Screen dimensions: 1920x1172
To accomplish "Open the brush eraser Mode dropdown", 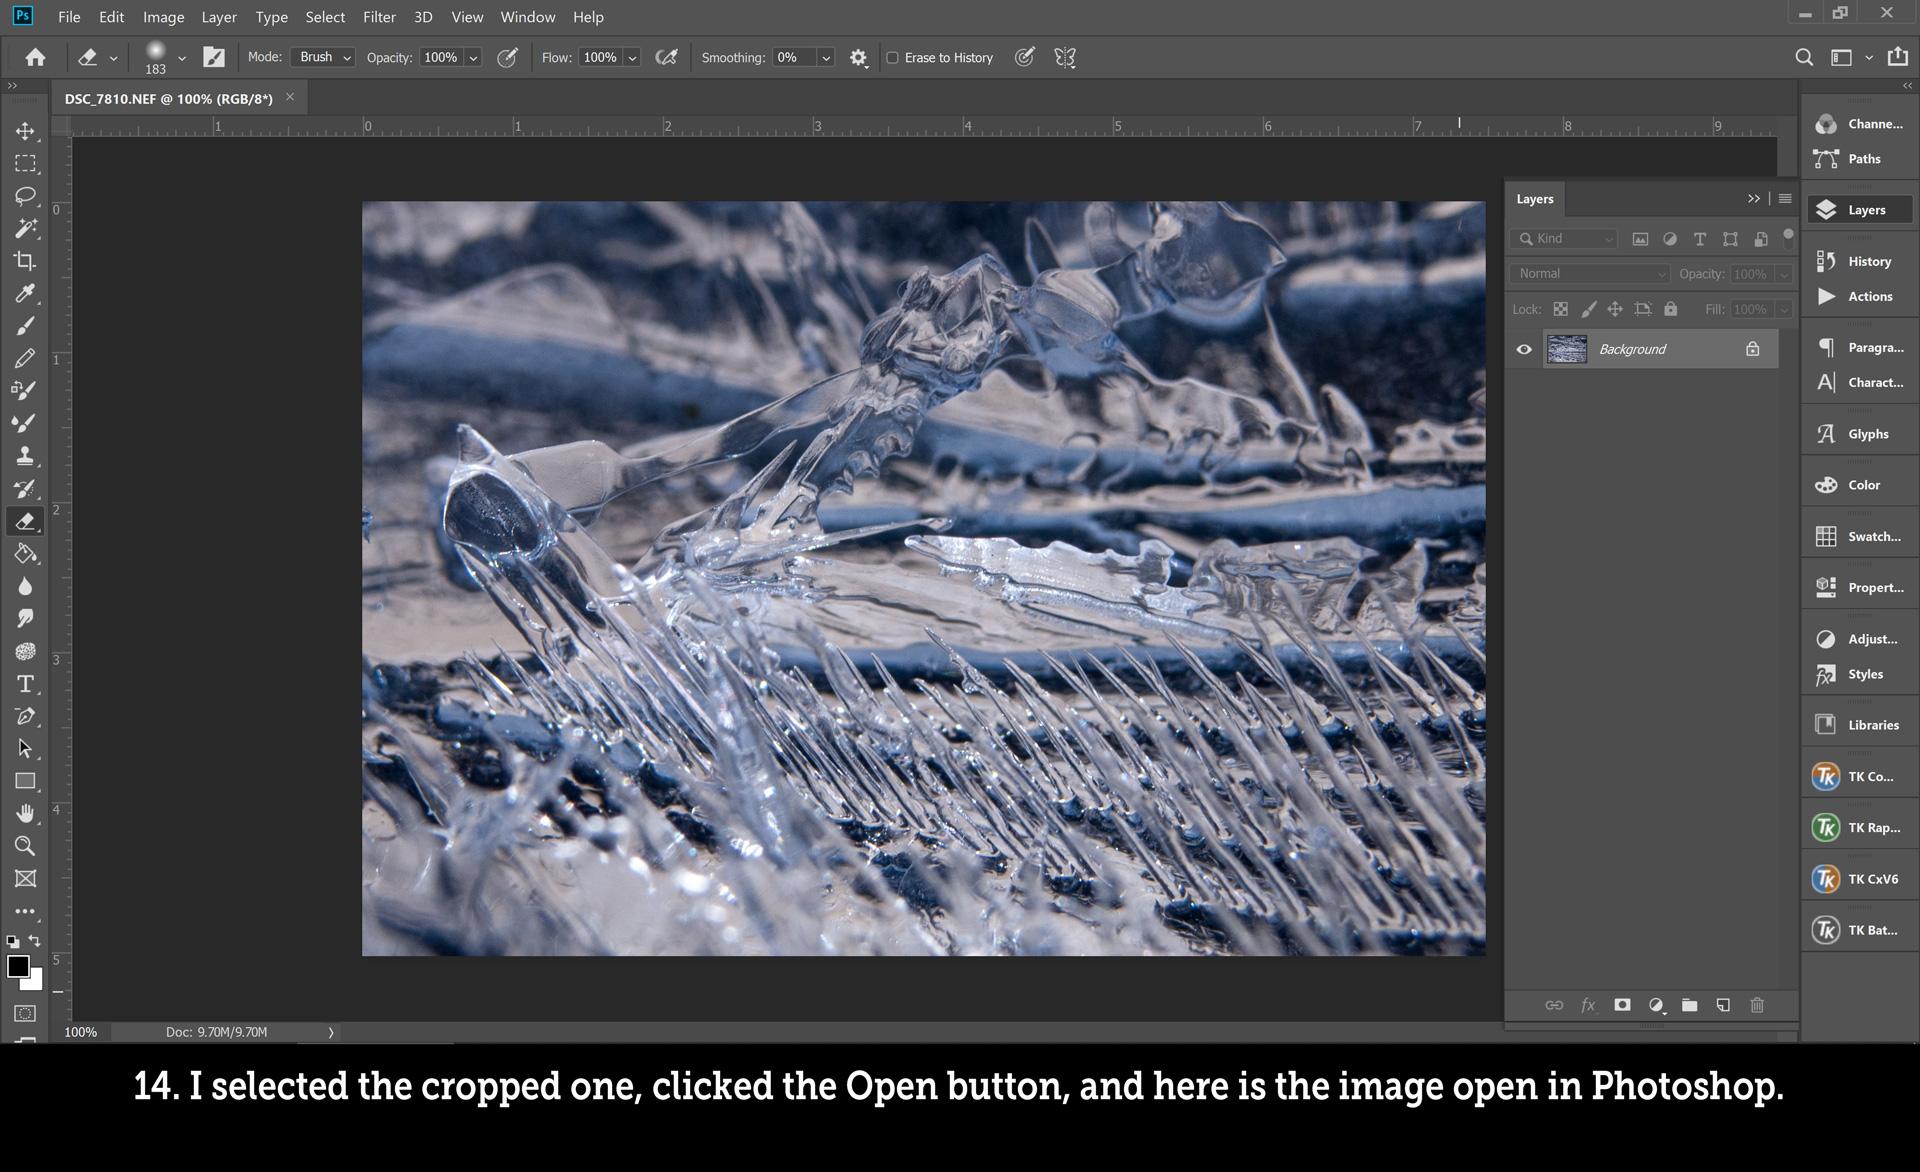I will point(322,57).
